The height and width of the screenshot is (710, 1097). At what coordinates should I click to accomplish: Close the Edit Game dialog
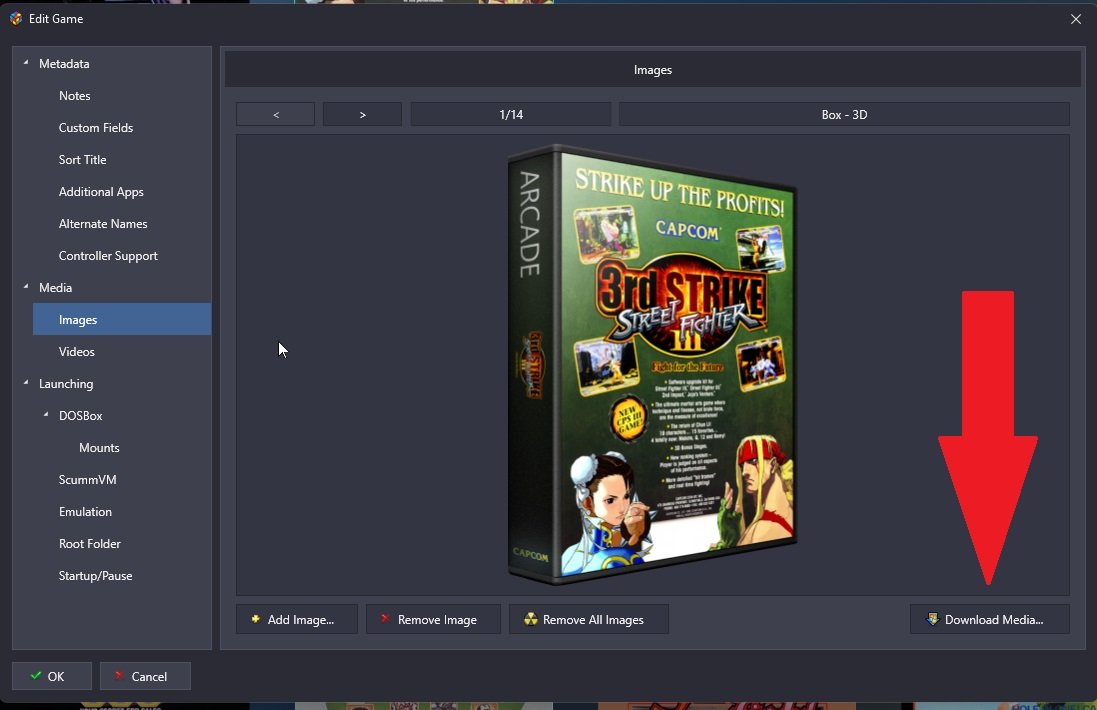click(1075, 19)
